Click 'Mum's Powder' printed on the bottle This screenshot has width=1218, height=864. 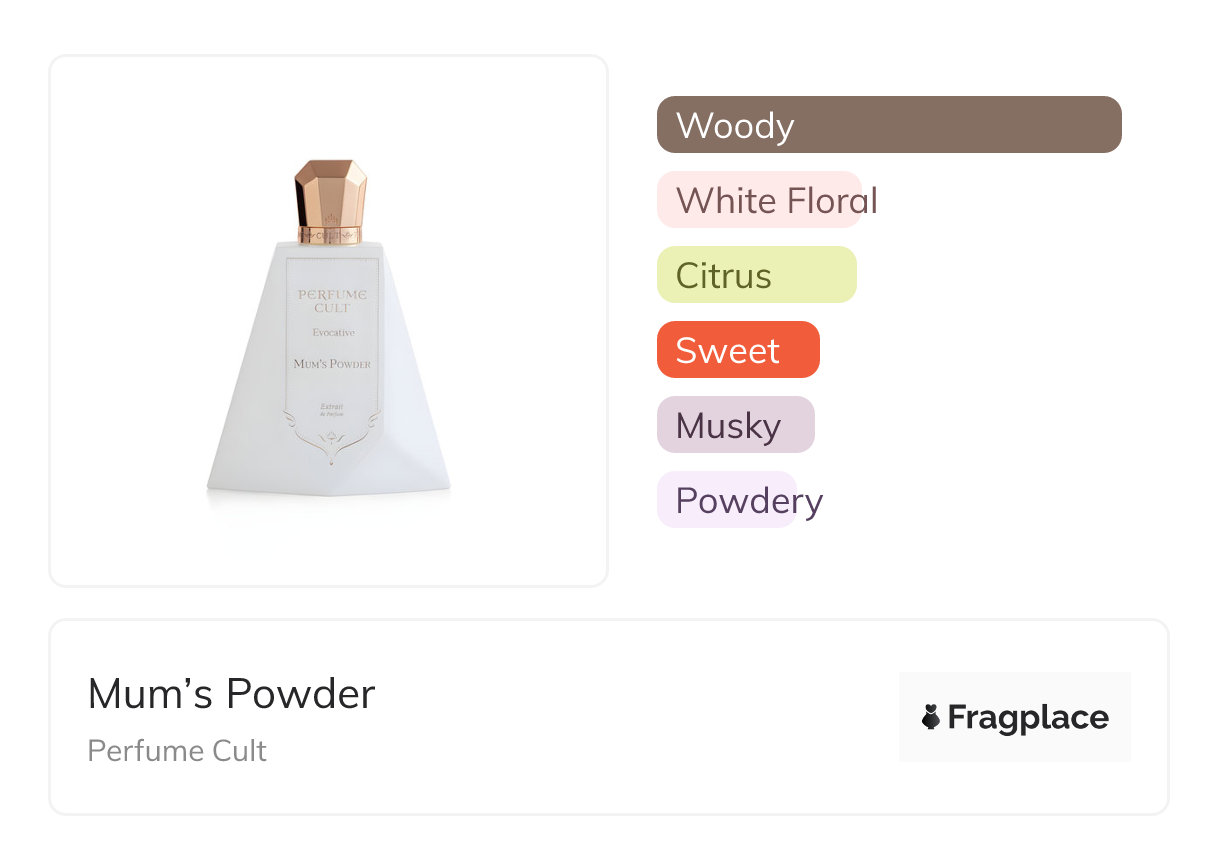[x=332, y=364]
